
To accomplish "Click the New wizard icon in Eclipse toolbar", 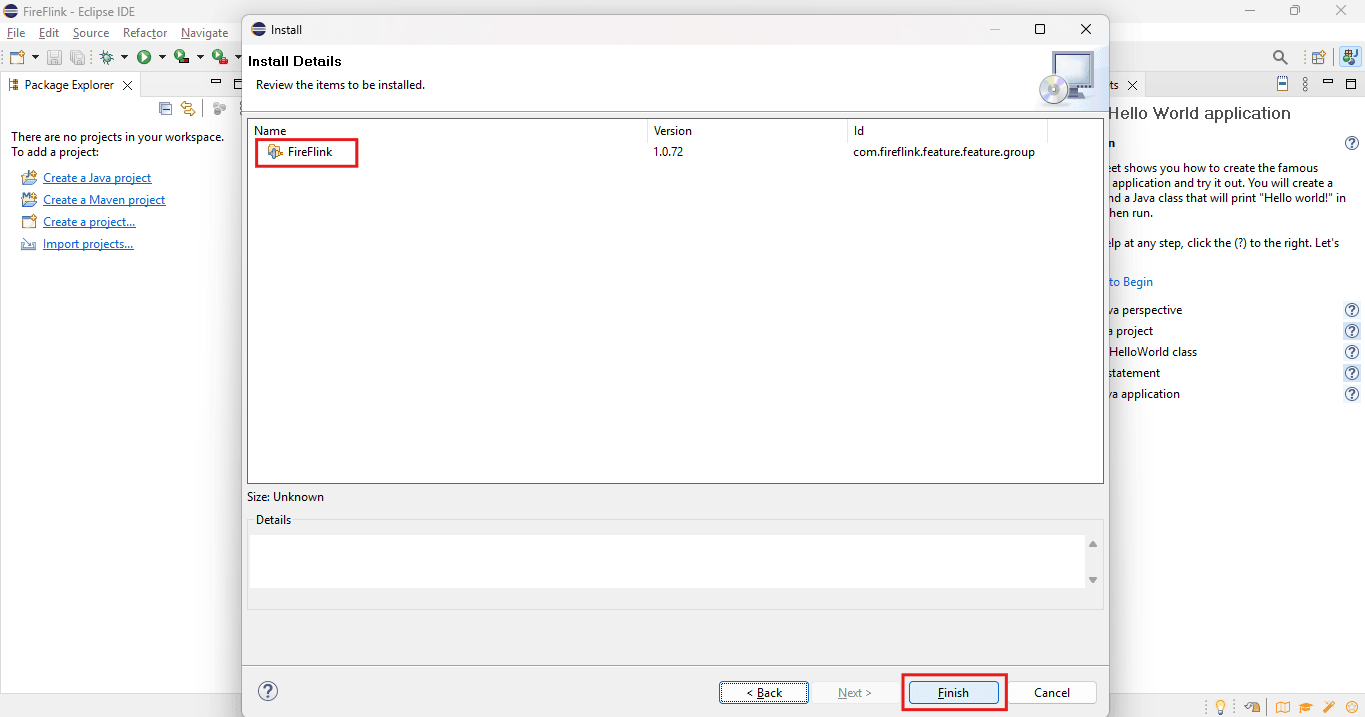I will click(17, 58).
